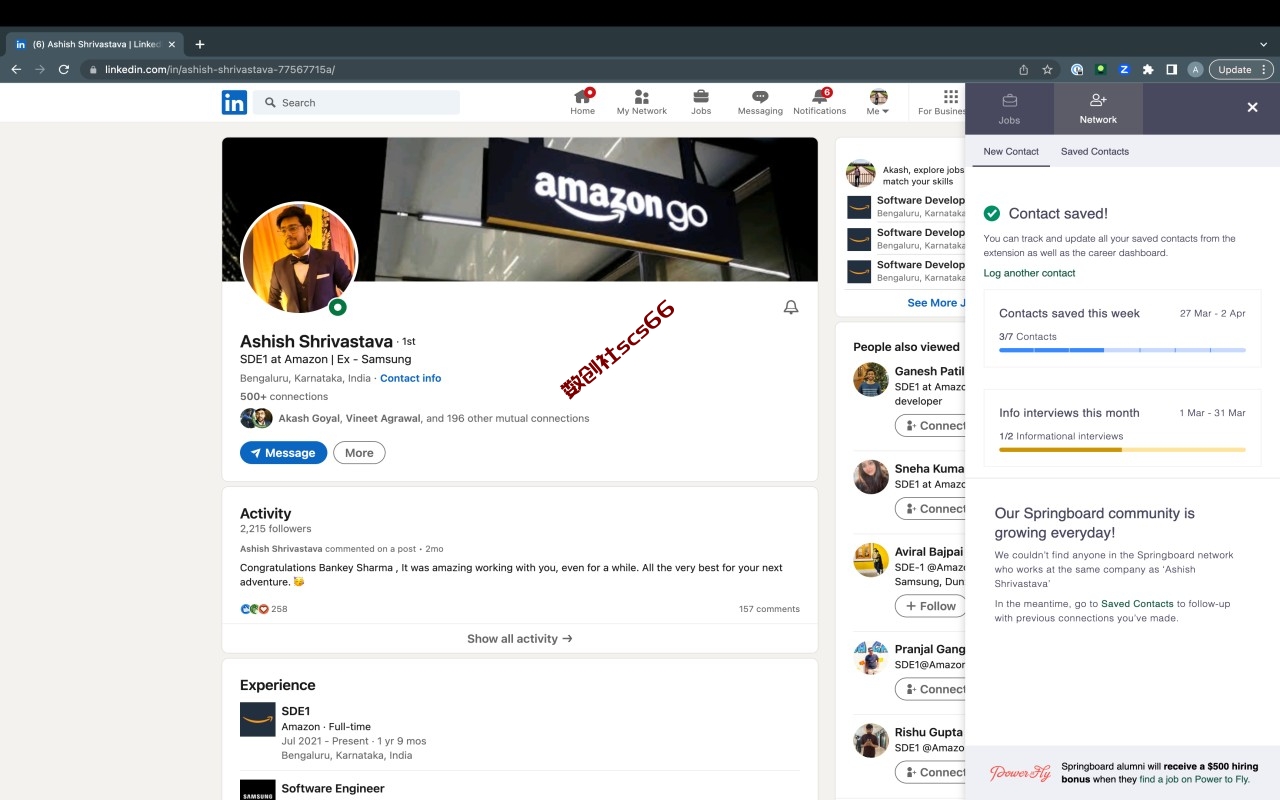The width and height of the screenshot is (1280, 800).
Task: Open the Amazon Go cover banner image
Action: click(x=520, y=209)
